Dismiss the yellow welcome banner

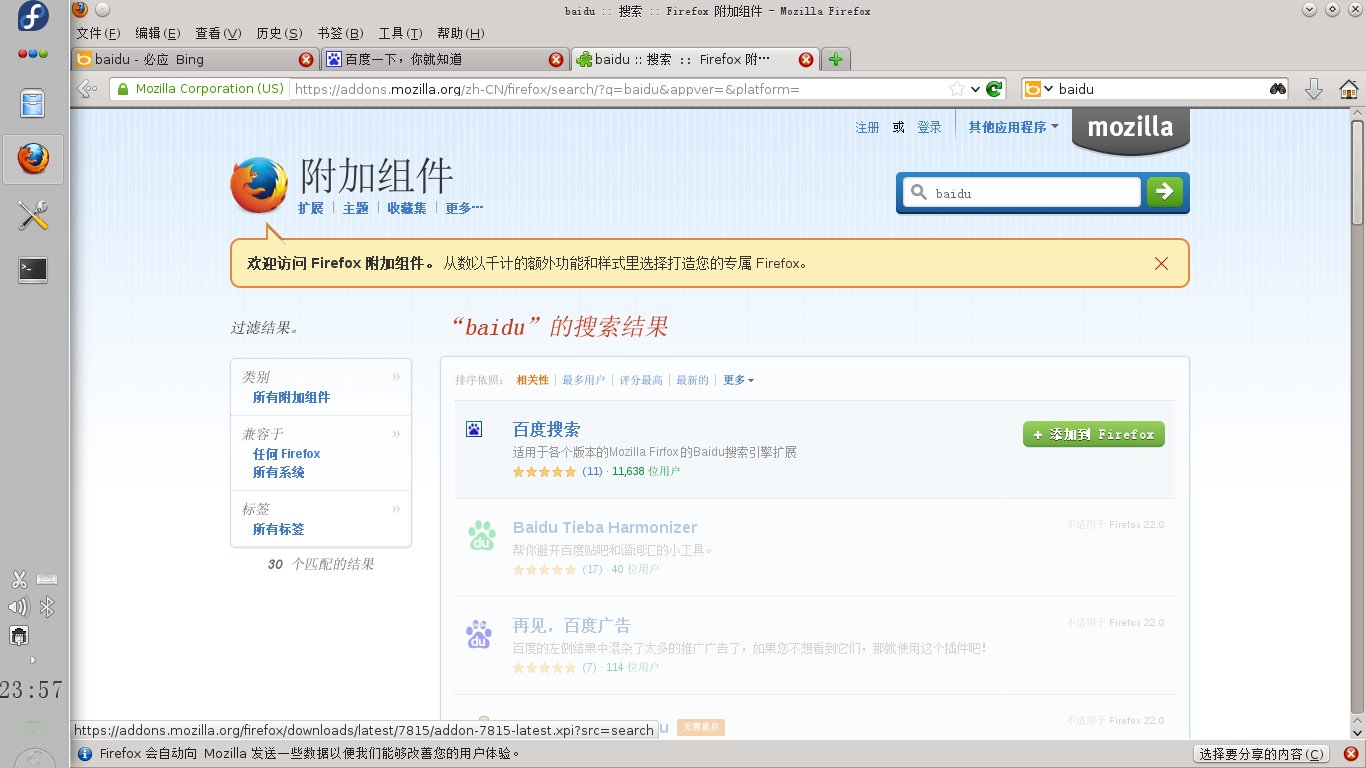click(1161, 264)
